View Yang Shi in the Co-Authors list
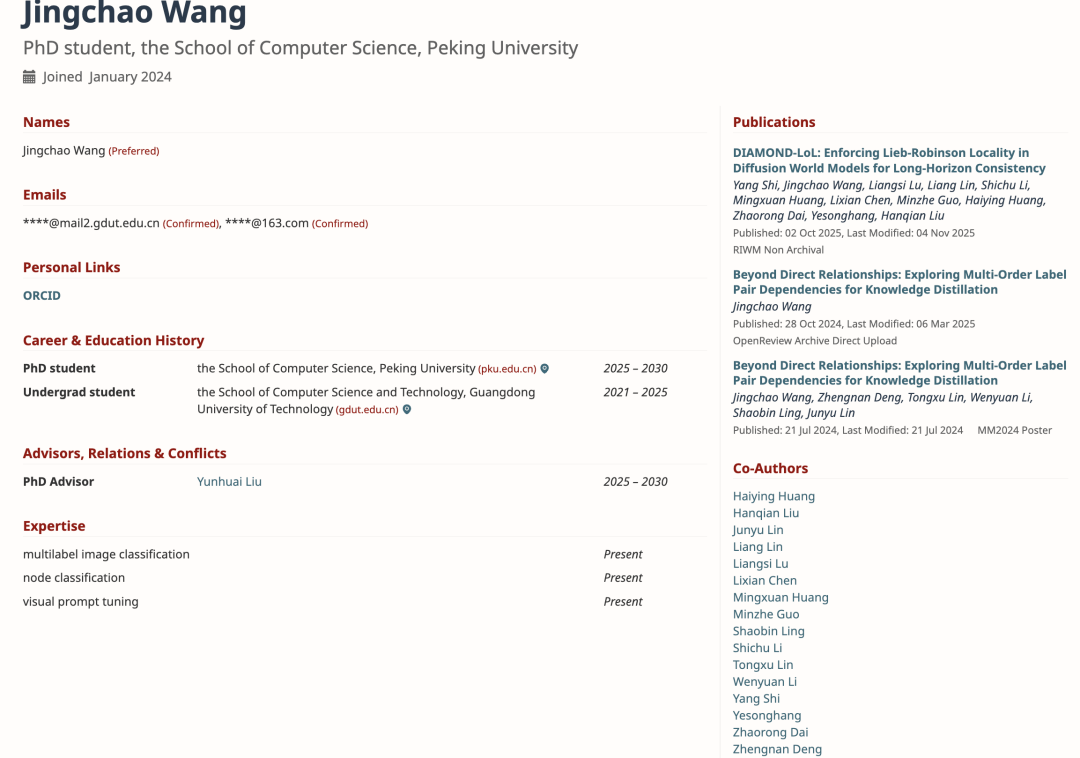 [756, 699]
